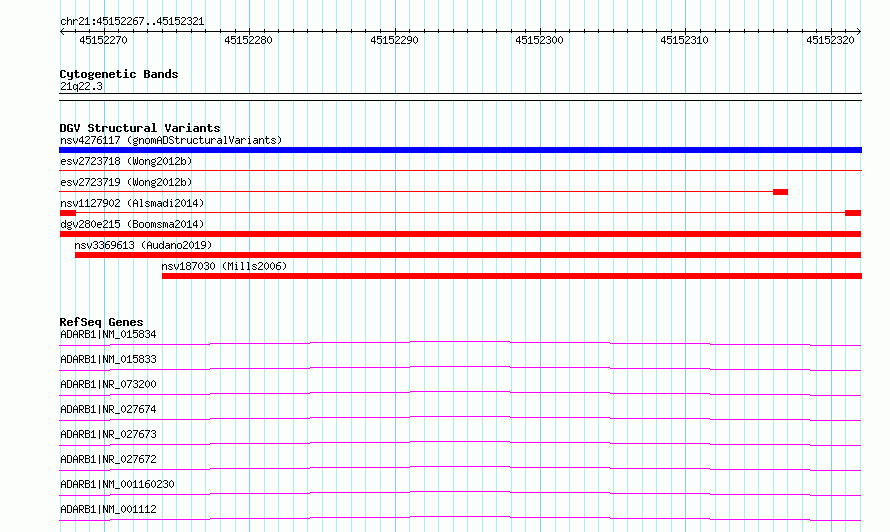Click the red nsv3369613 variant bar
This screenshot has width=890, height=532.
point(468,255)
